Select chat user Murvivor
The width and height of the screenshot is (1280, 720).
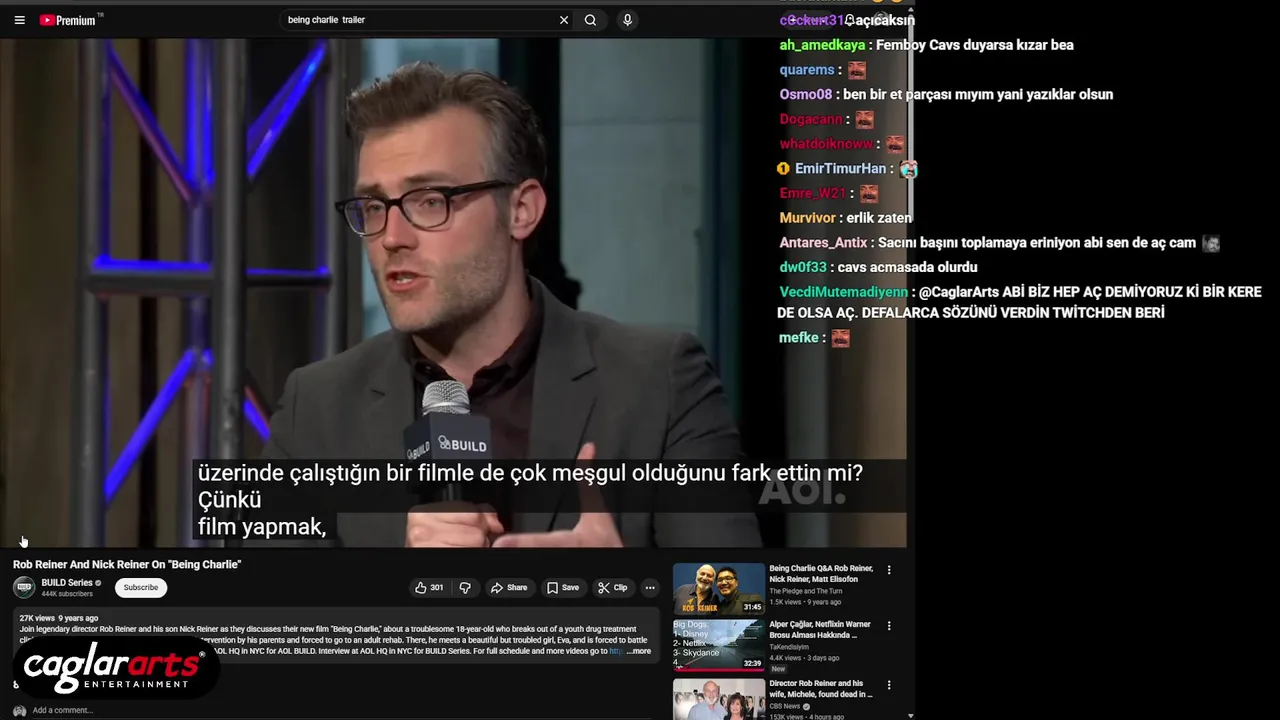point(807,218)
